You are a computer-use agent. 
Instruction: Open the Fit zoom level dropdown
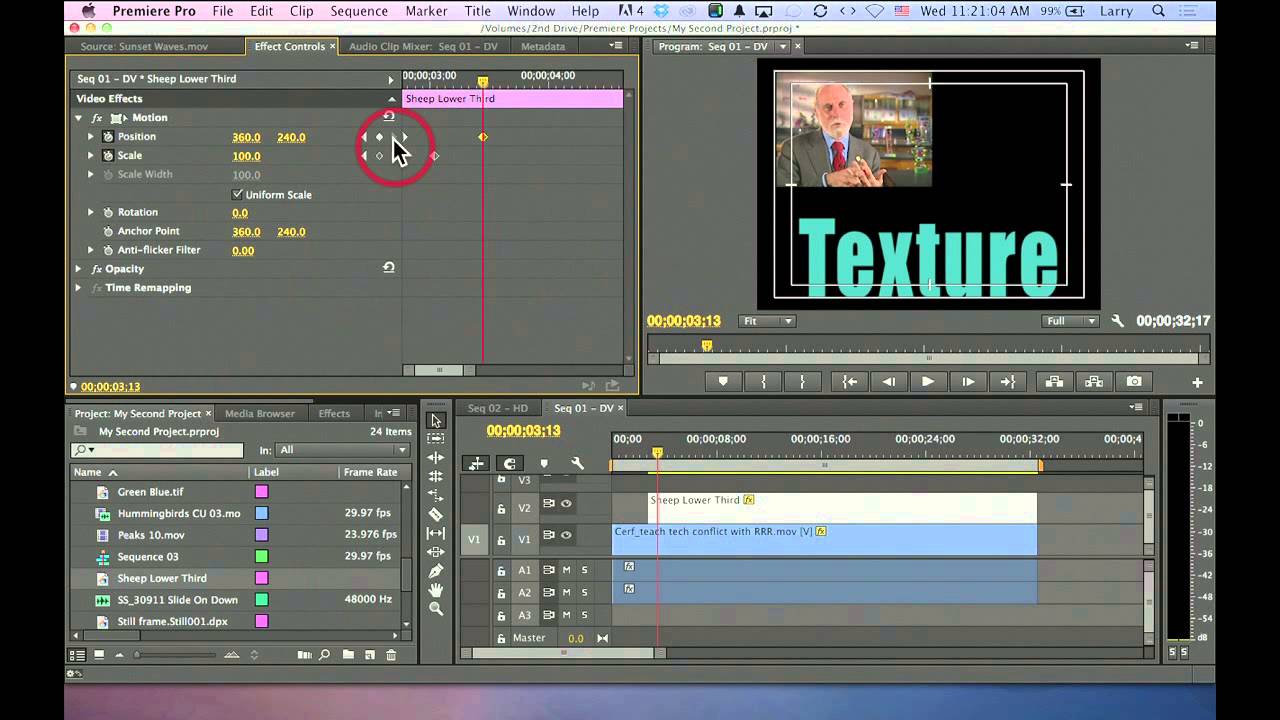[767, 321]
